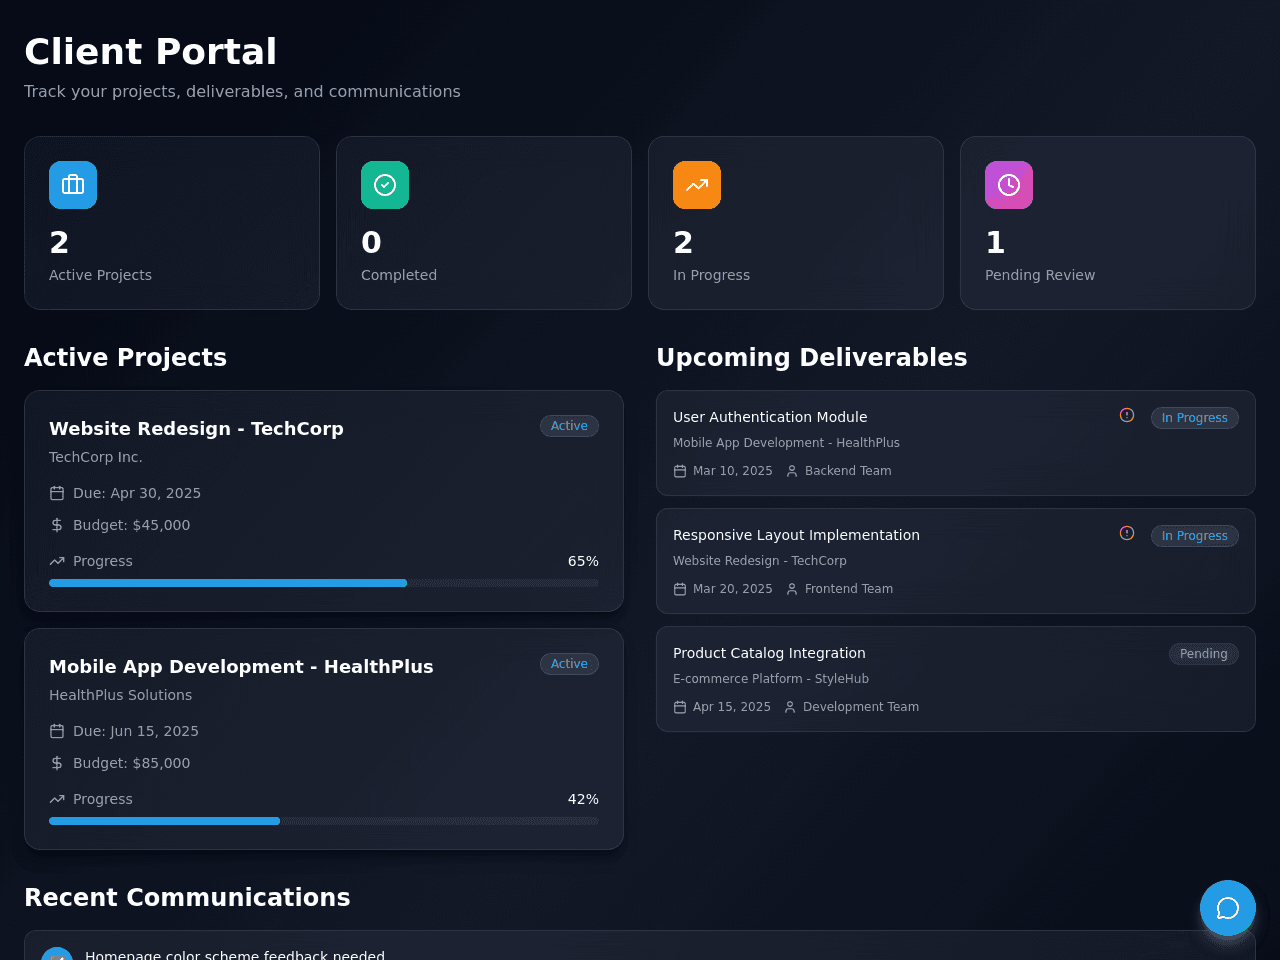Click the In Progress stat card label

pos(711,275)
